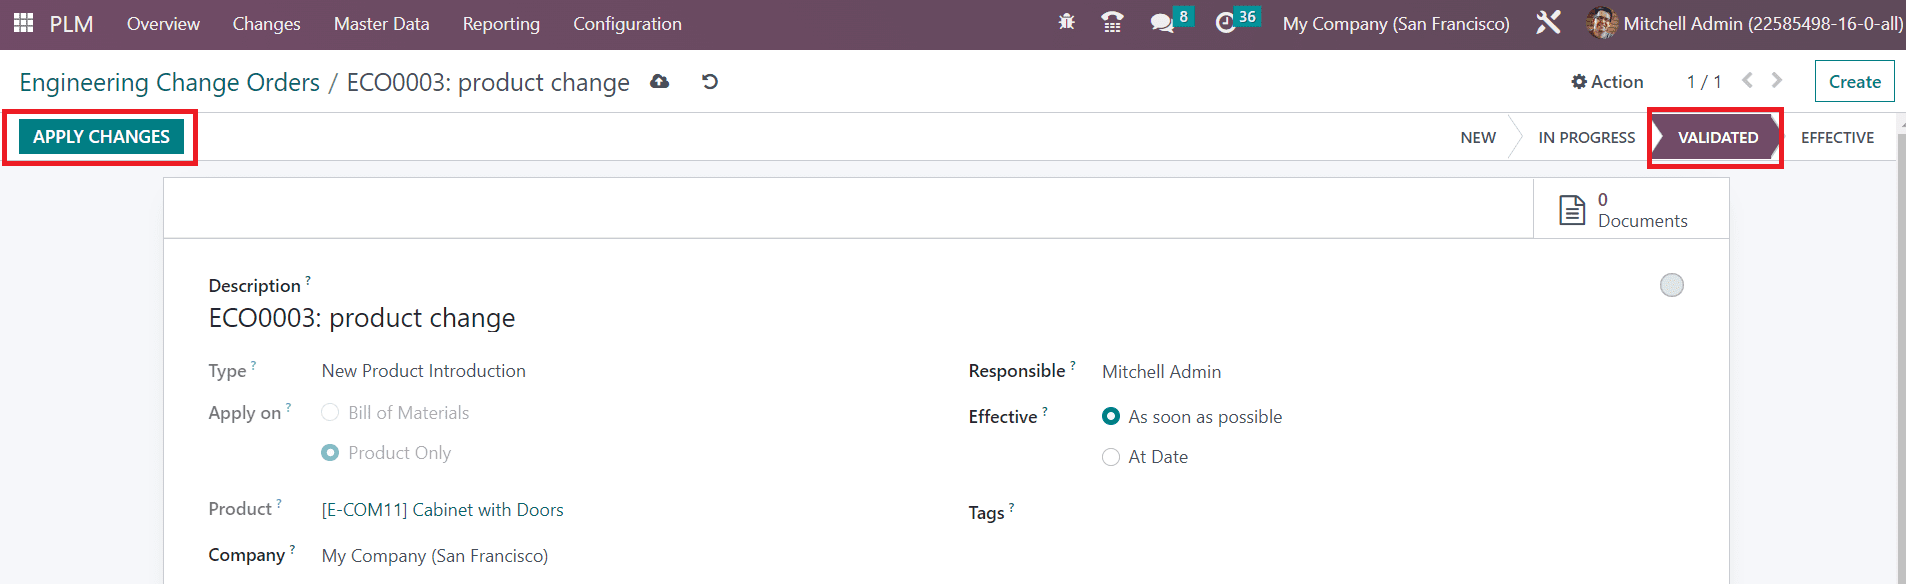Click the grey kanban state circle
Viewport: 1906px width, 584px height.
point(1671,285)
